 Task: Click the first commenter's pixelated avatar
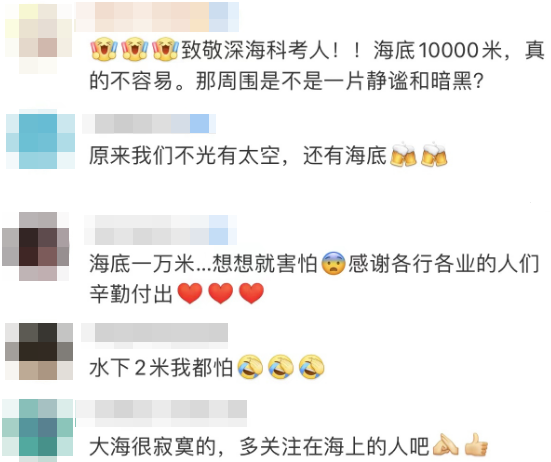(x=38, y=38)
